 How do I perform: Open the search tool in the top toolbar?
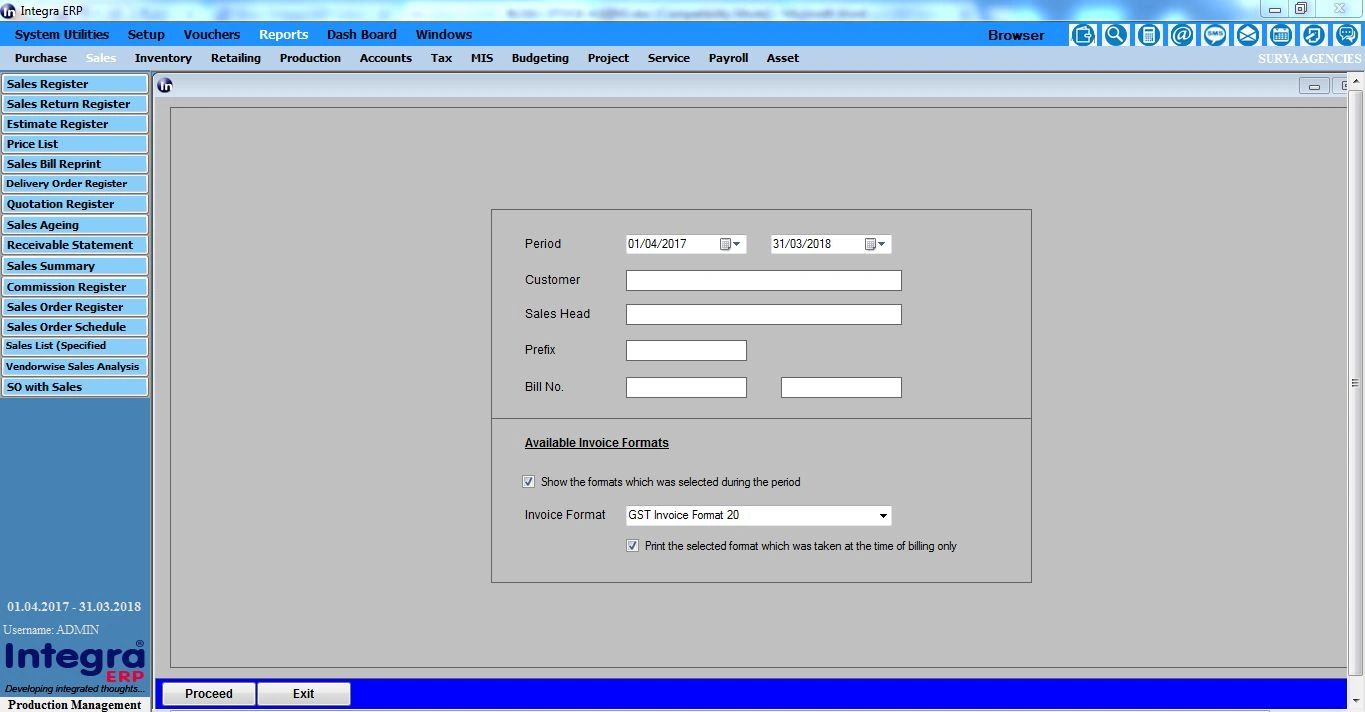click(x=1115, y=35)
